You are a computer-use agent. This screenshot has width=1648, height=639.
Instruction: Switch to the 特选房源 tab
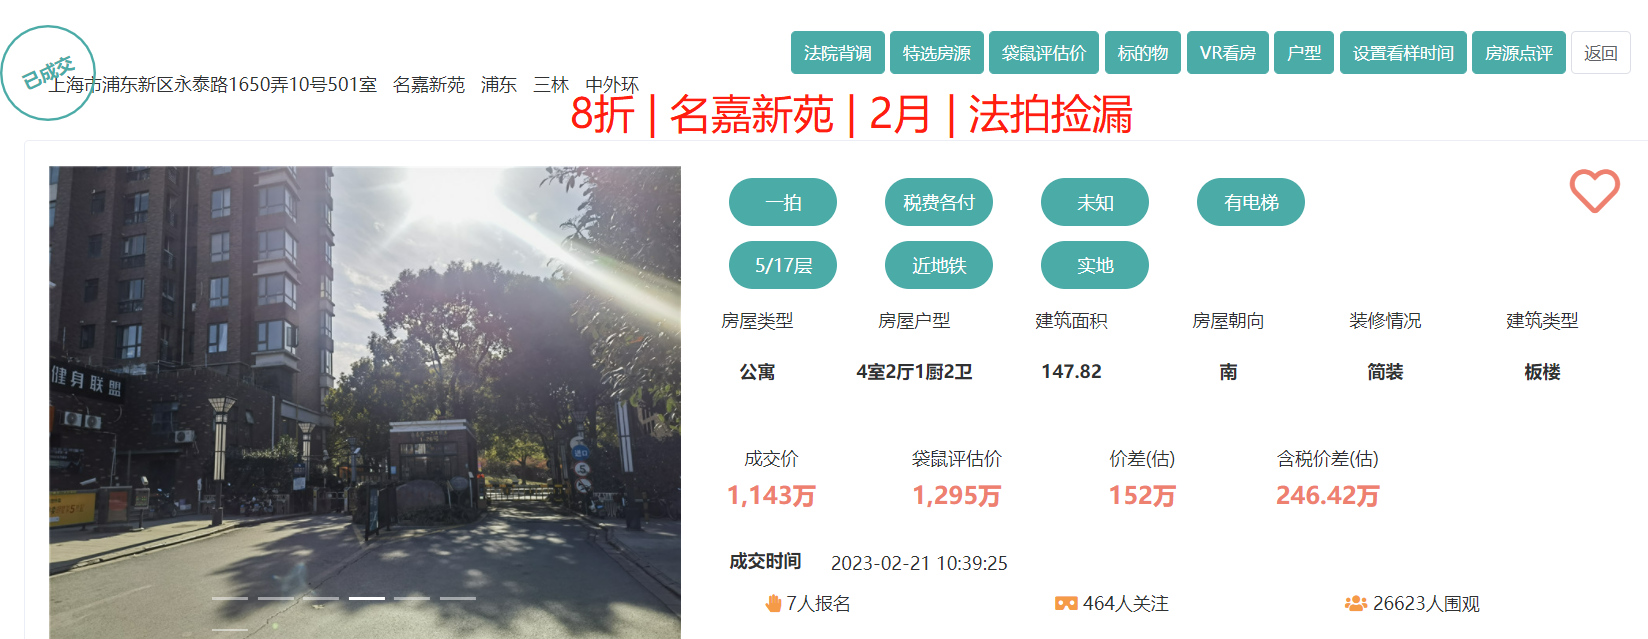(937, 53)
